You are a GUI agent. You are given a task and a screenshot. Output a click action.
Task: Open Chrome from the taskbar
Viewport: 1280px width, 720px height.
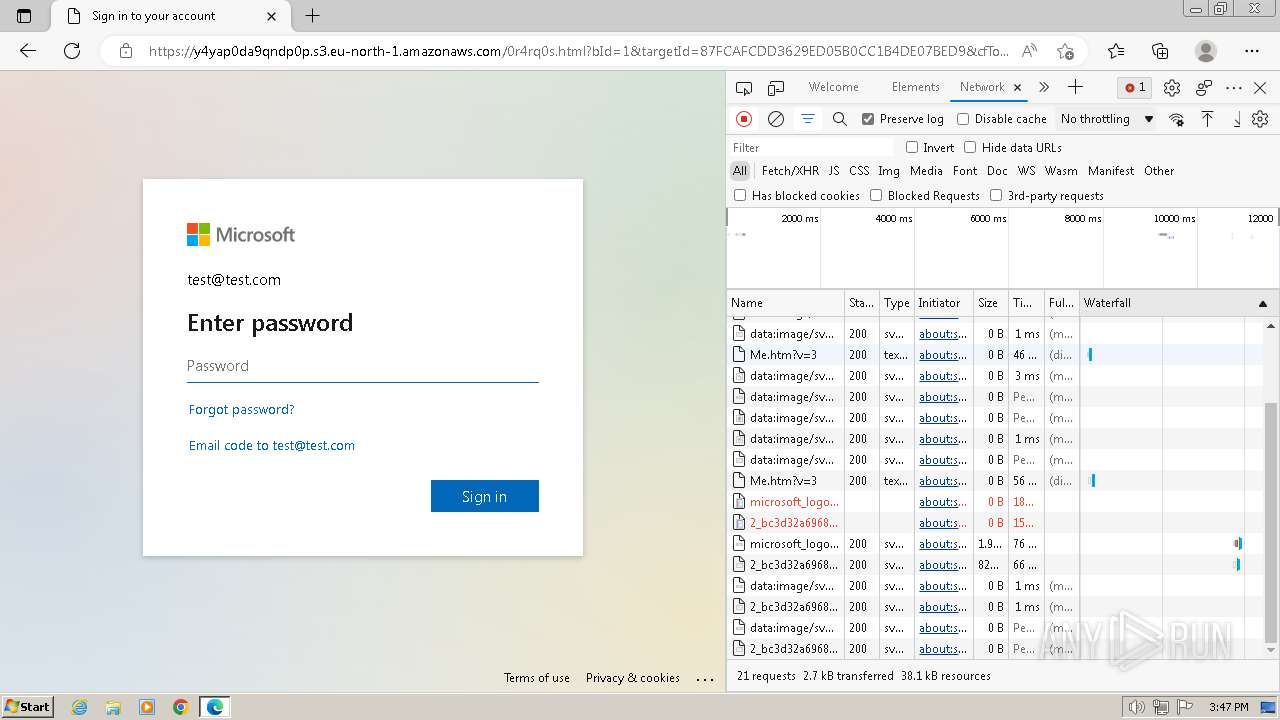180,707
